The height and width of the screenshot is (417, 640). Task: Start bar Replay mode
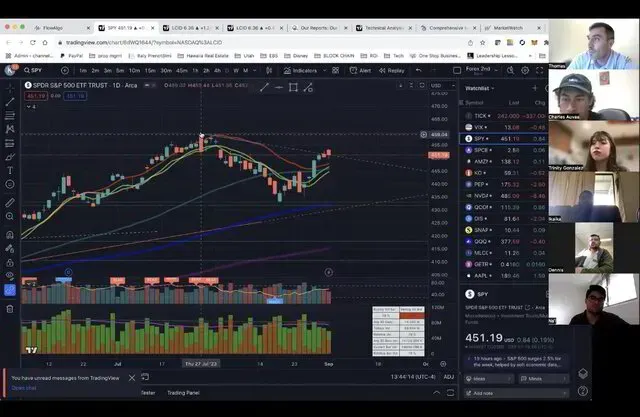391,71
